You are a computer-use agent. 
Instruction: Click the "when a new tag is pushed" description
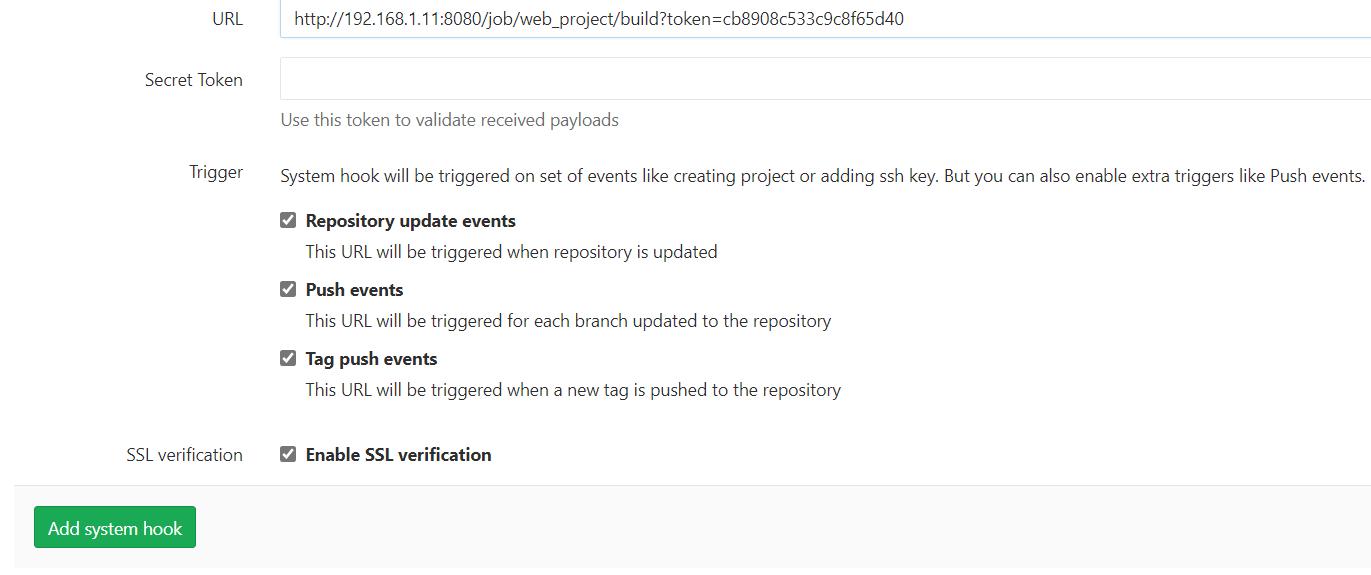(573, 390)
